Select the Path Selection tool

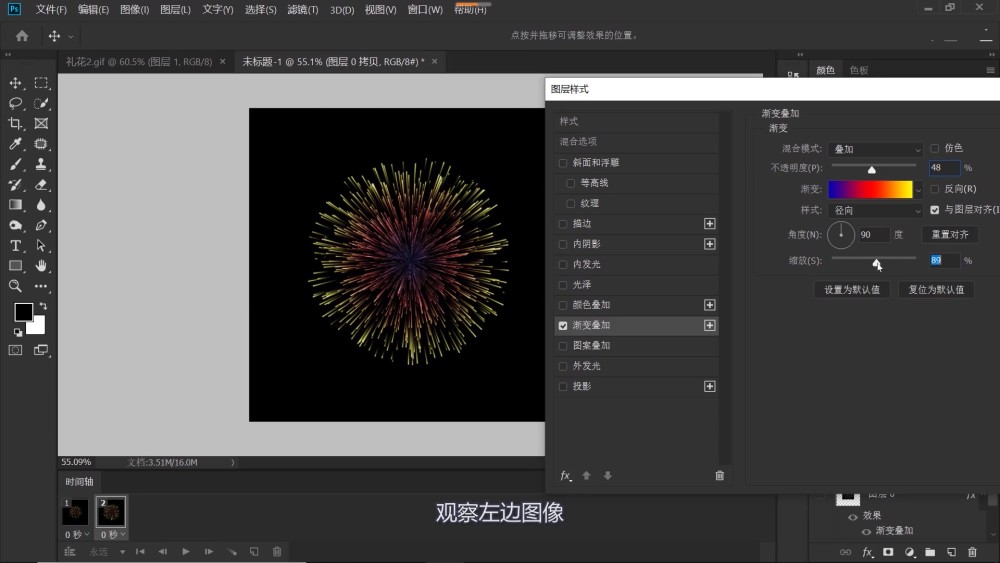(41, 245)
